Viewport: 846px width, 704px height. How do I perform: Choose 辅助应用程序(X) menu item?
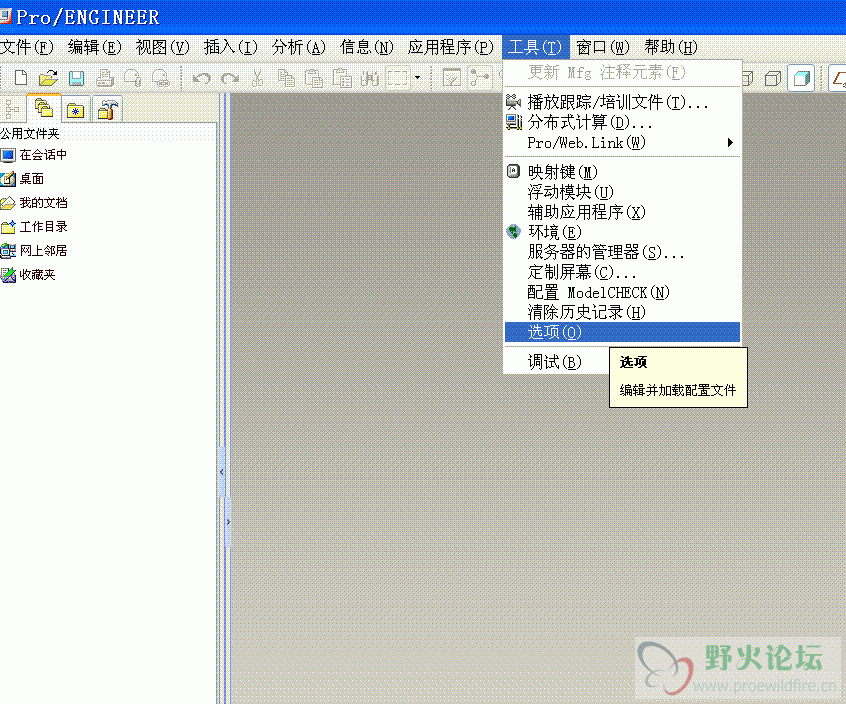click(x=622, y=212)
